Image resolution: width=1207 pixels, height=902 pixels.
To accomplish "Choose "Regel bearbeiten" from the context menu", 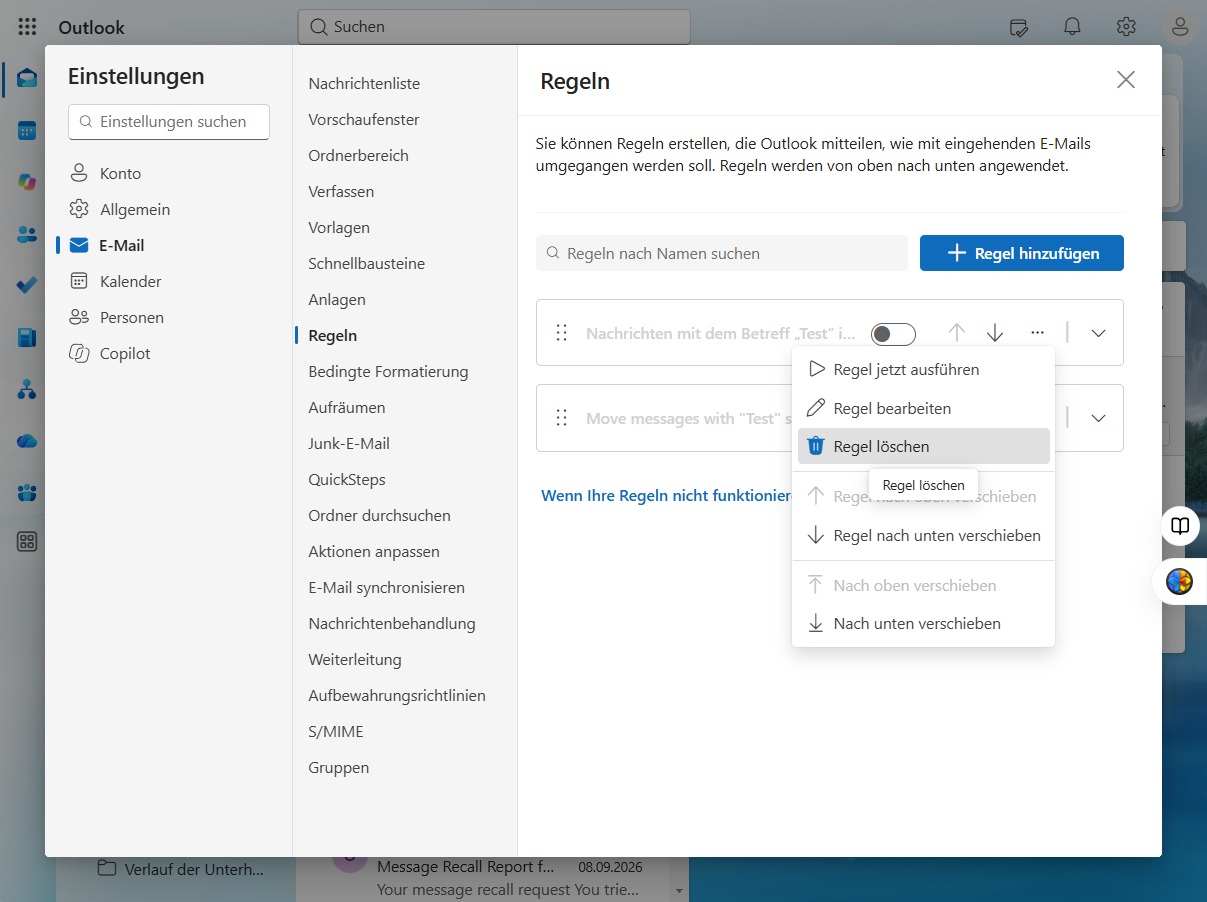I will pyautogui.click(x=924, y=408).
